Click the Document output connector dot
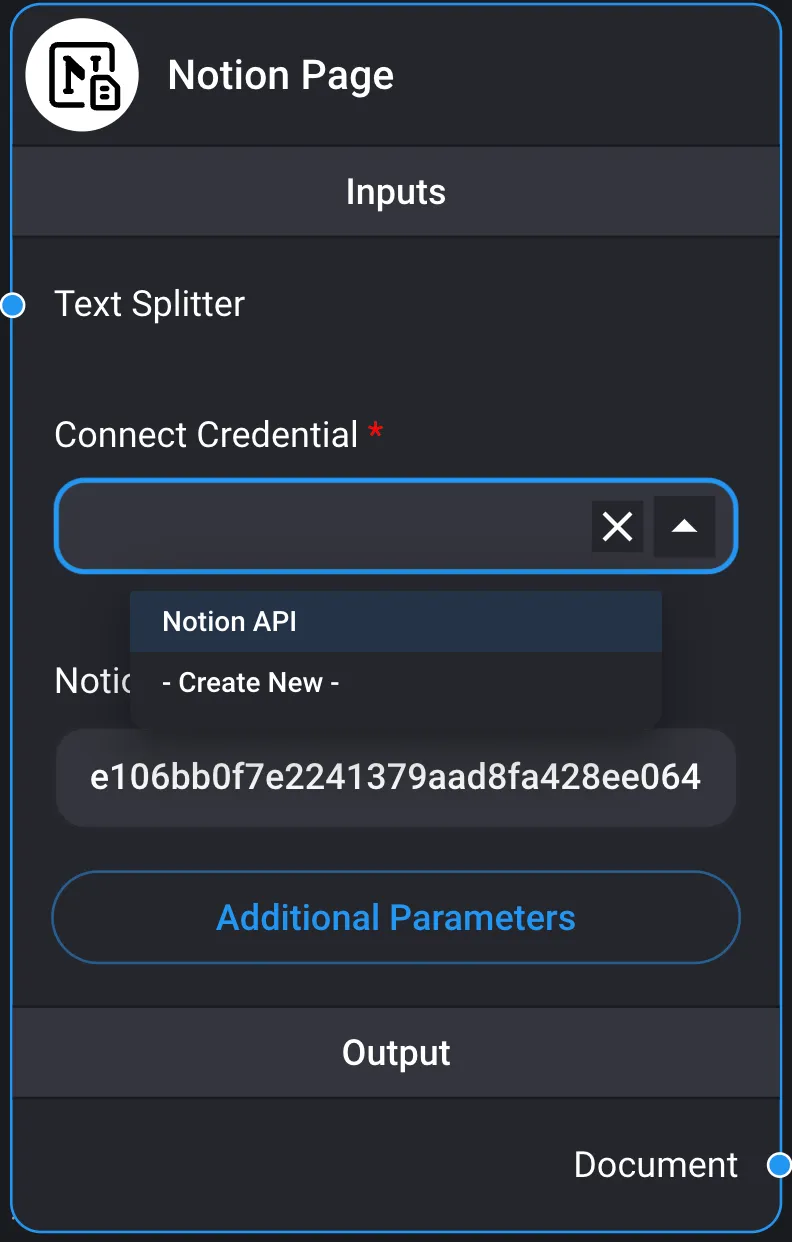This screenshot has width=792, height=1242. [779, 1165]
